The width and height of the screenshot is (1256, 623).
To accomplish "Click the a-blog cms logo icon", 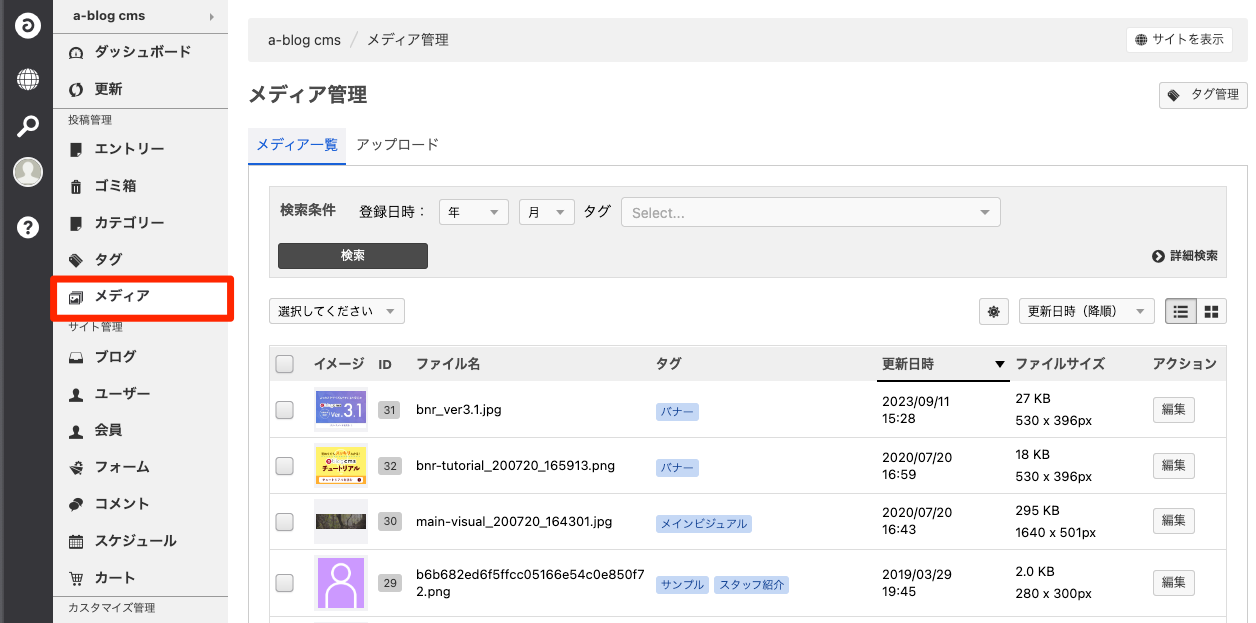I will tap(27, 26).
